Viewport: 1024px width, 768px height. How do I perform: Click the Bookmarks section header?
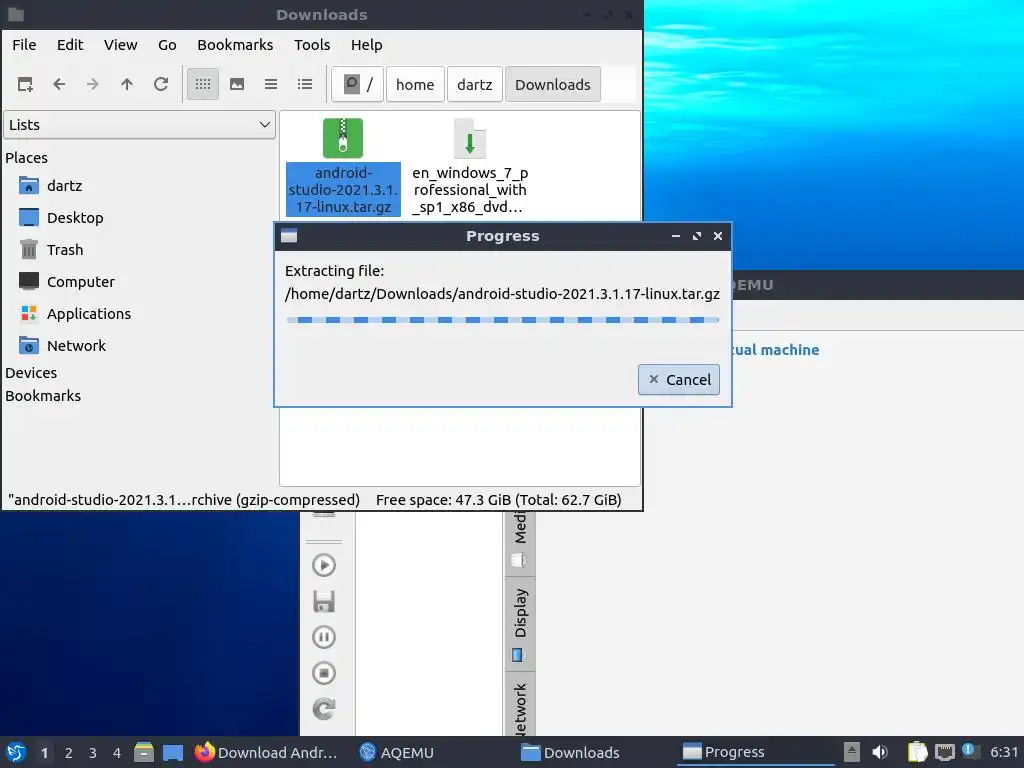click(43, 396)
